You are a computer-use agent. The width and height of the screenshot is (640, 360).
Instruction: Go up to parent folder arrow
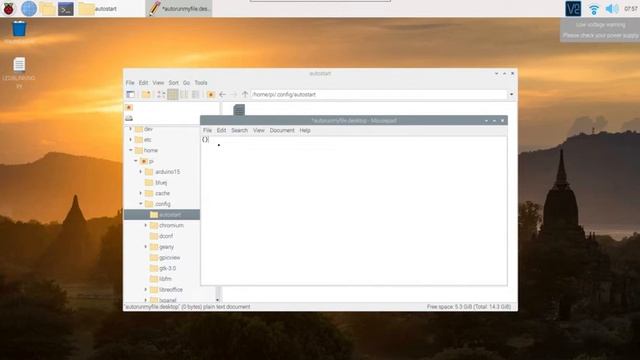point(245,94)
